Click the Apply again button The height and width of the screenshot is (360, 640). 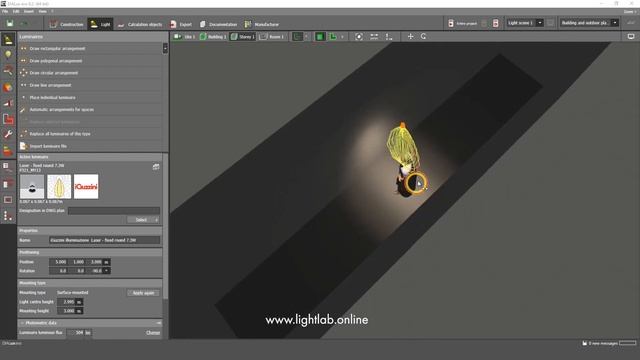click(x=143, y=293)
